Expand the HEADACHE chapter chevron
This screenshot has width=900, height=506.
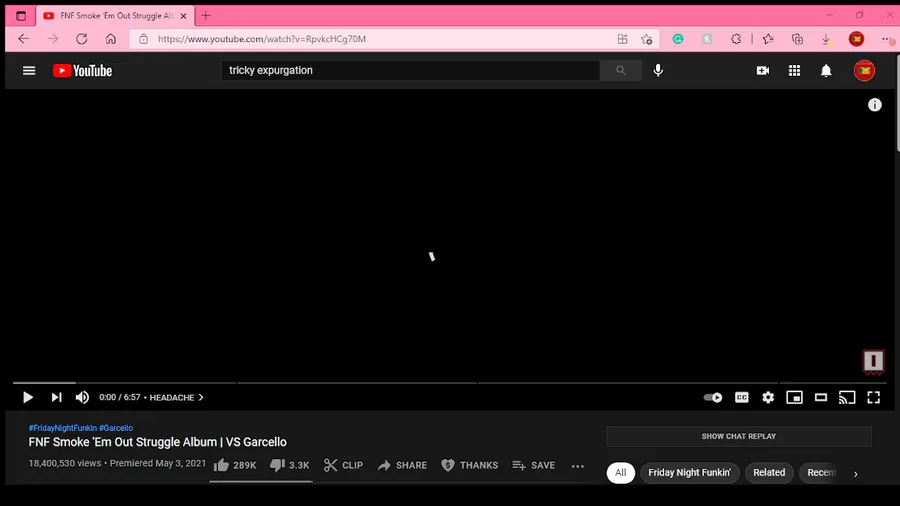point(201,397)
